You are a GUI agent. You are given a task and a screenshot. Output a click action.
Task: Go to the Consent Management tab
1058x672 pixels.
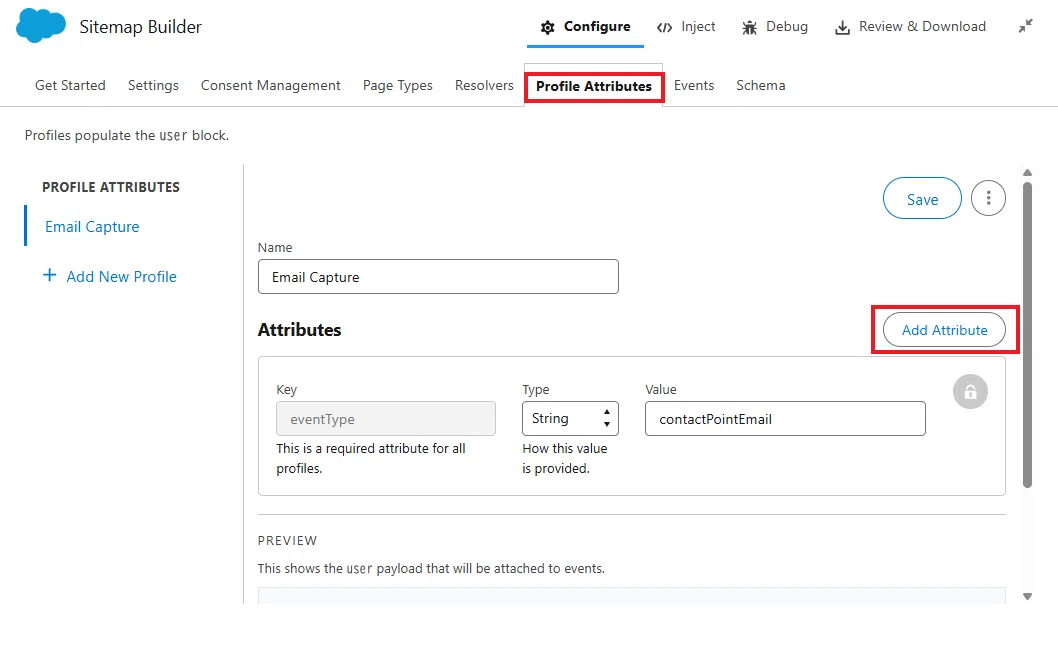point(271,86)
